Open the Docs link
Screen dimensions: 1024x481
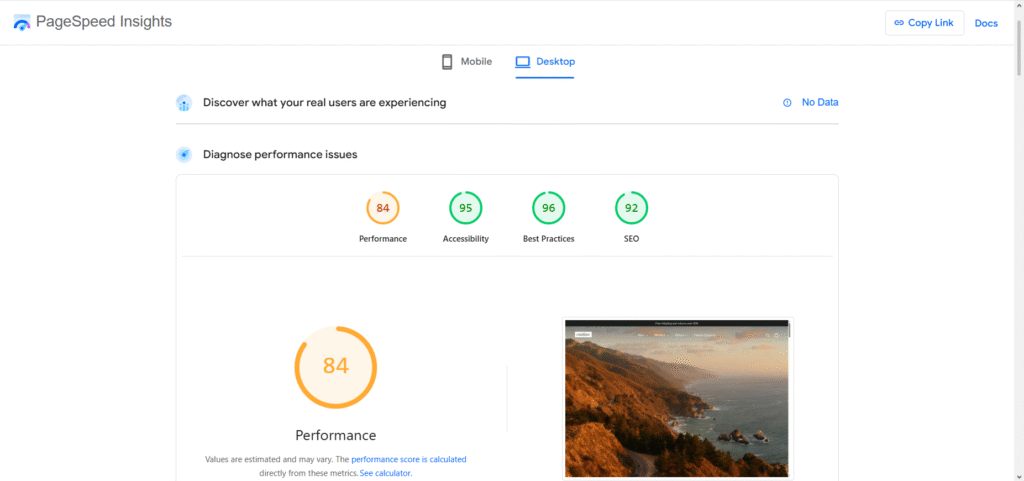tap(986, 23)
